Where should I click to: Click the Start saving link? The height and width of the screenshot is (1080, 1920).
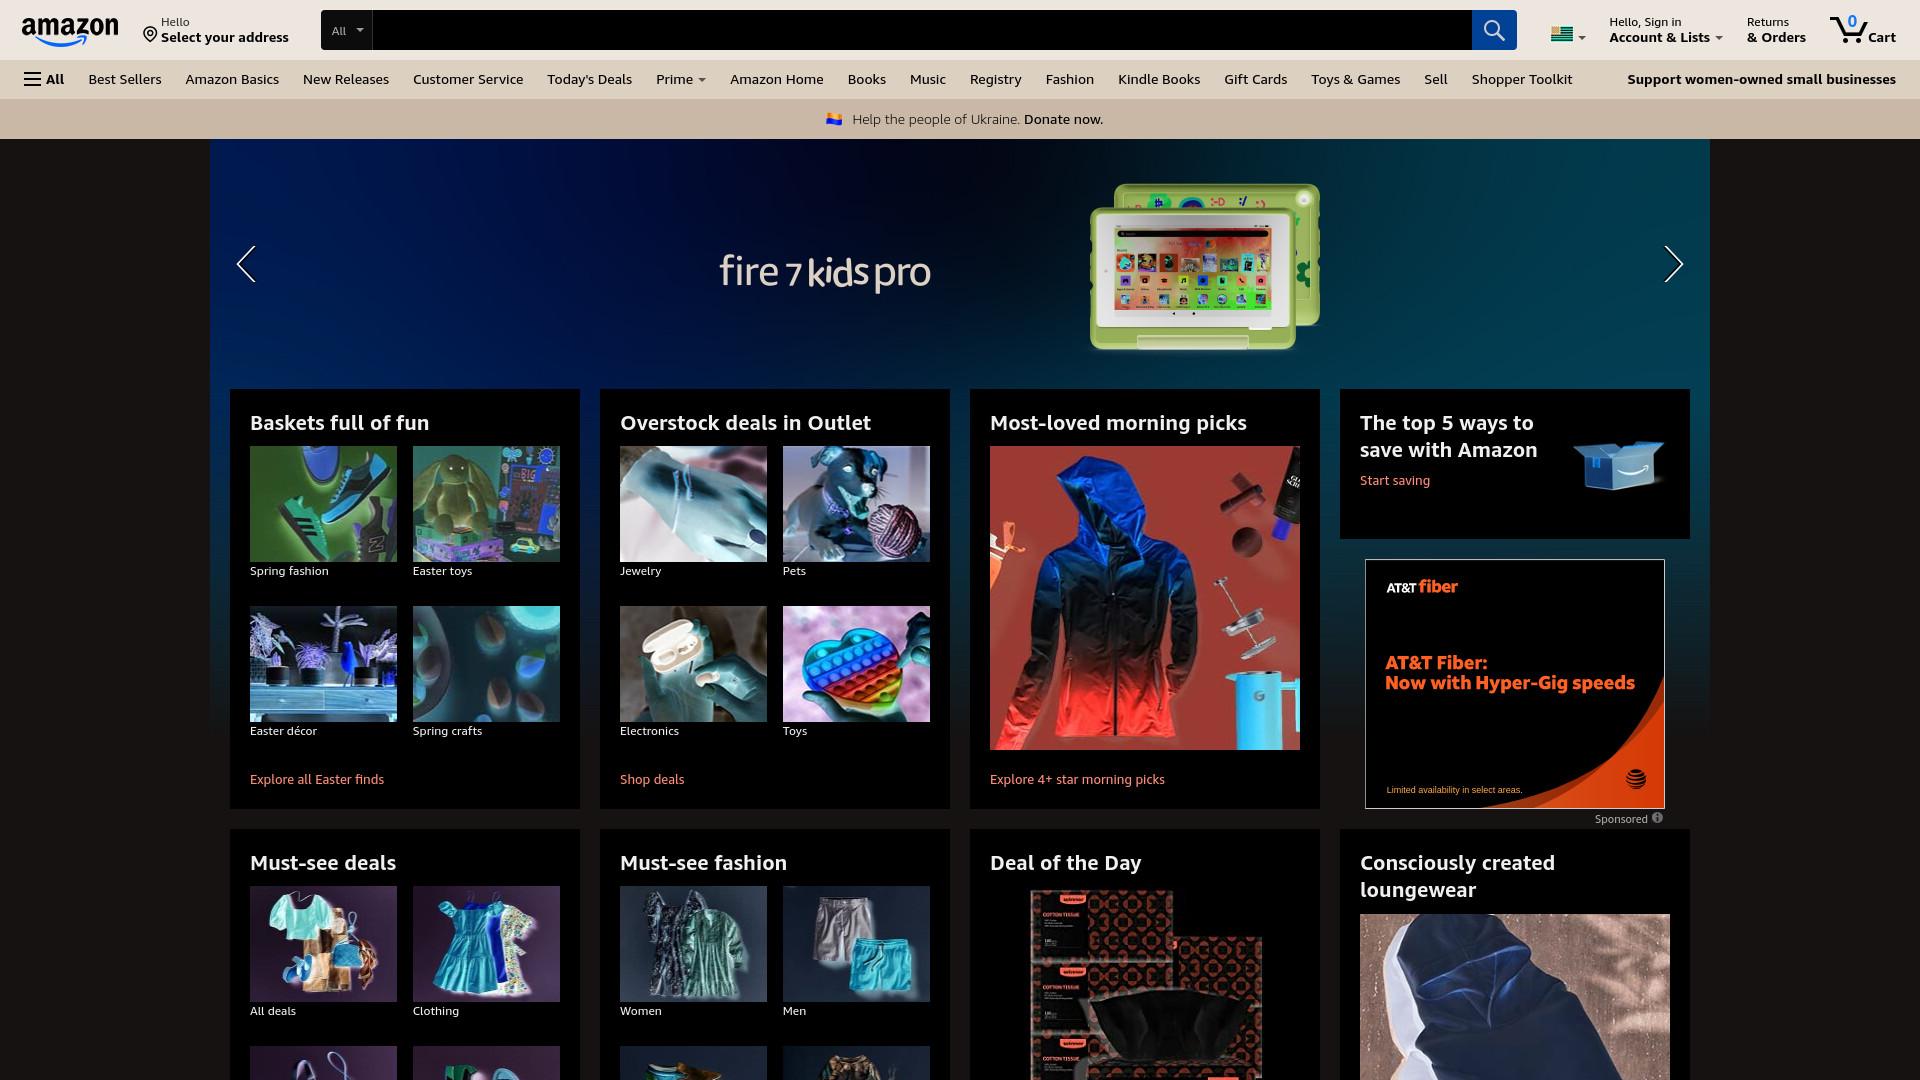(x=1395, y=480)
